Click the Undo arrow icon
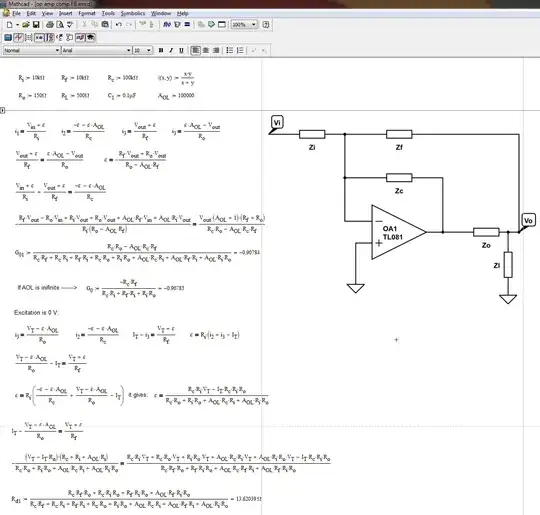 click(119, 24)
